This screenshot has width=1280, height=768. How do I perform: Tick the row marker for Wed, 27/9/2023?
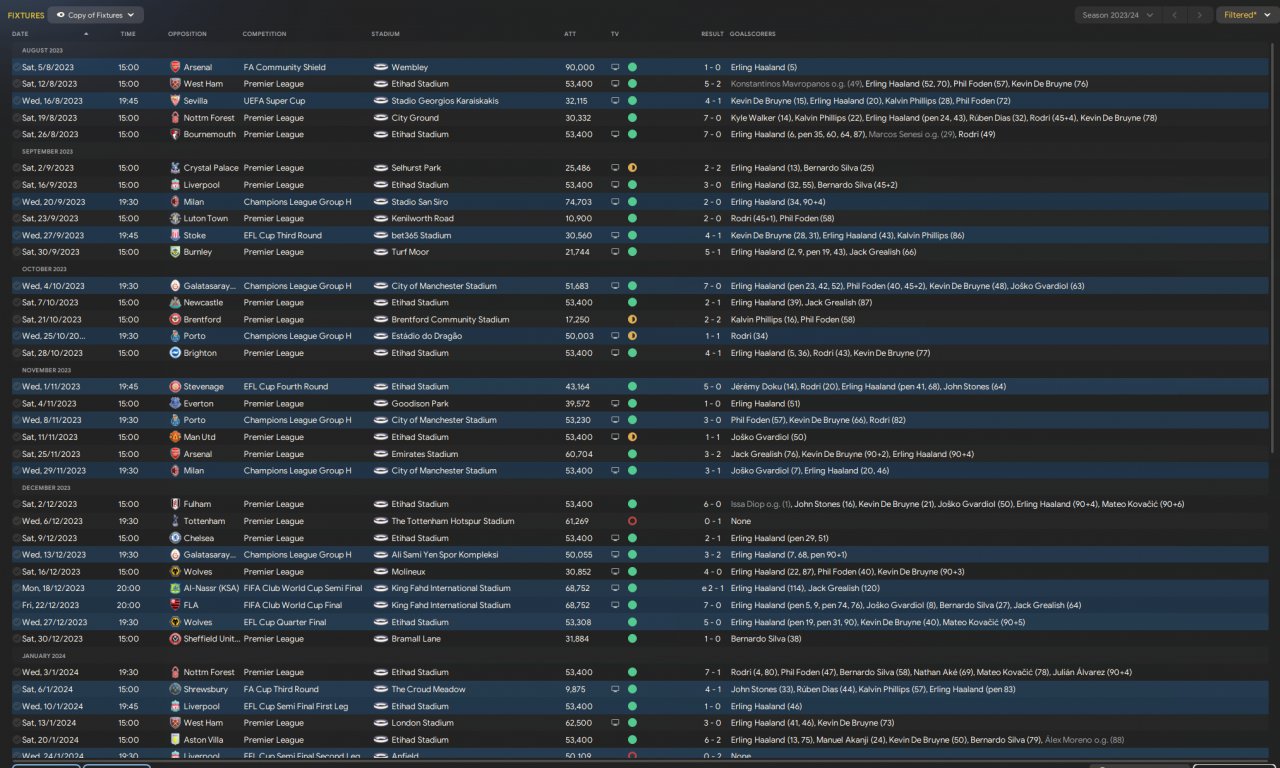coord(16,235)
